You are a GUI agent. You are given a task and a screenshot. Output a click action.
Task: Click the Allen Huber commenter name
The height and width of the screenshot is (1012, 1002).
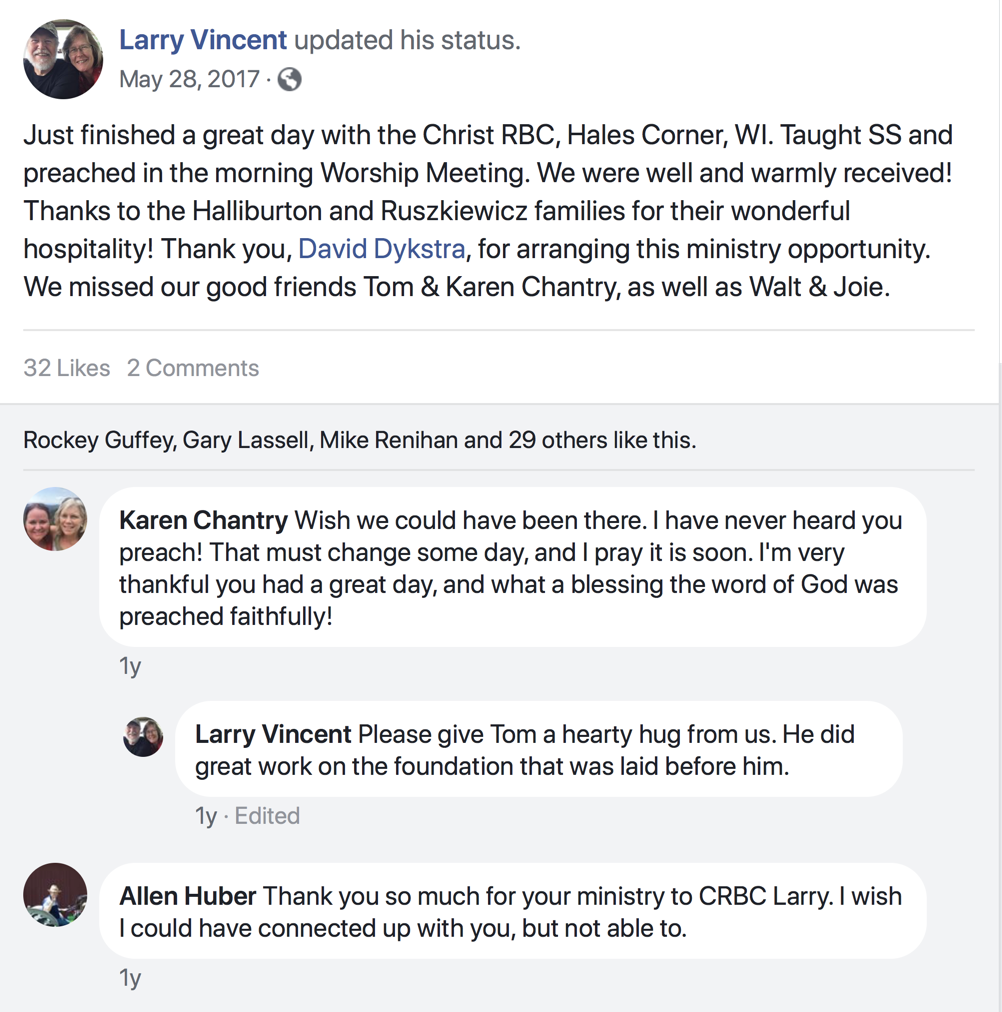coord(188,896)
